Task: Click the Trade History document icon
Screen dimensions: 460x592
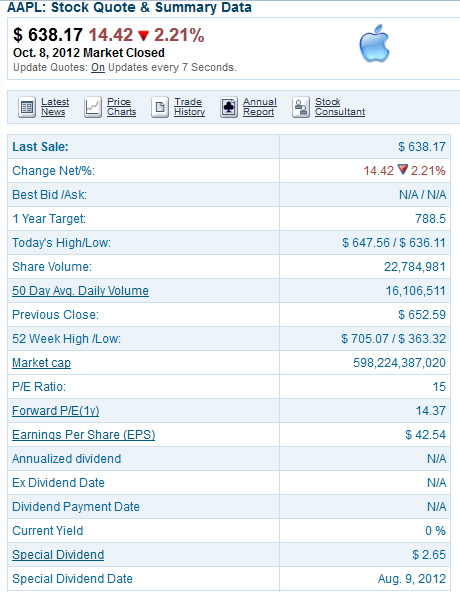Action: point(160,107)
